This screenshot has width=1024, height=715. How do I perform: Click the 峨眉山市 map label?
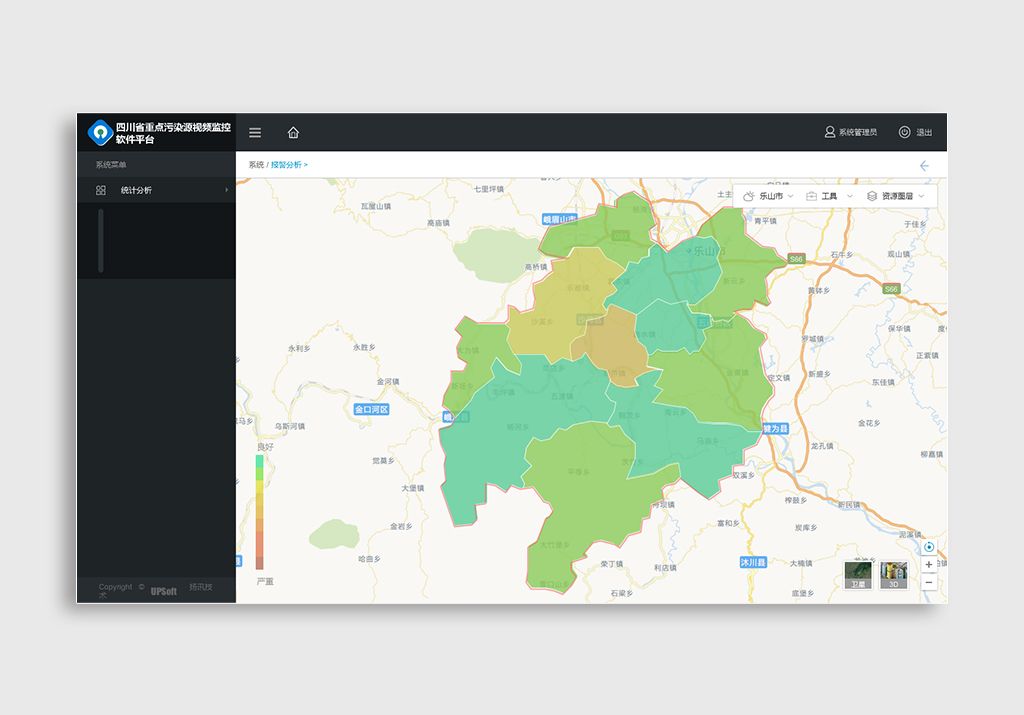560,219
